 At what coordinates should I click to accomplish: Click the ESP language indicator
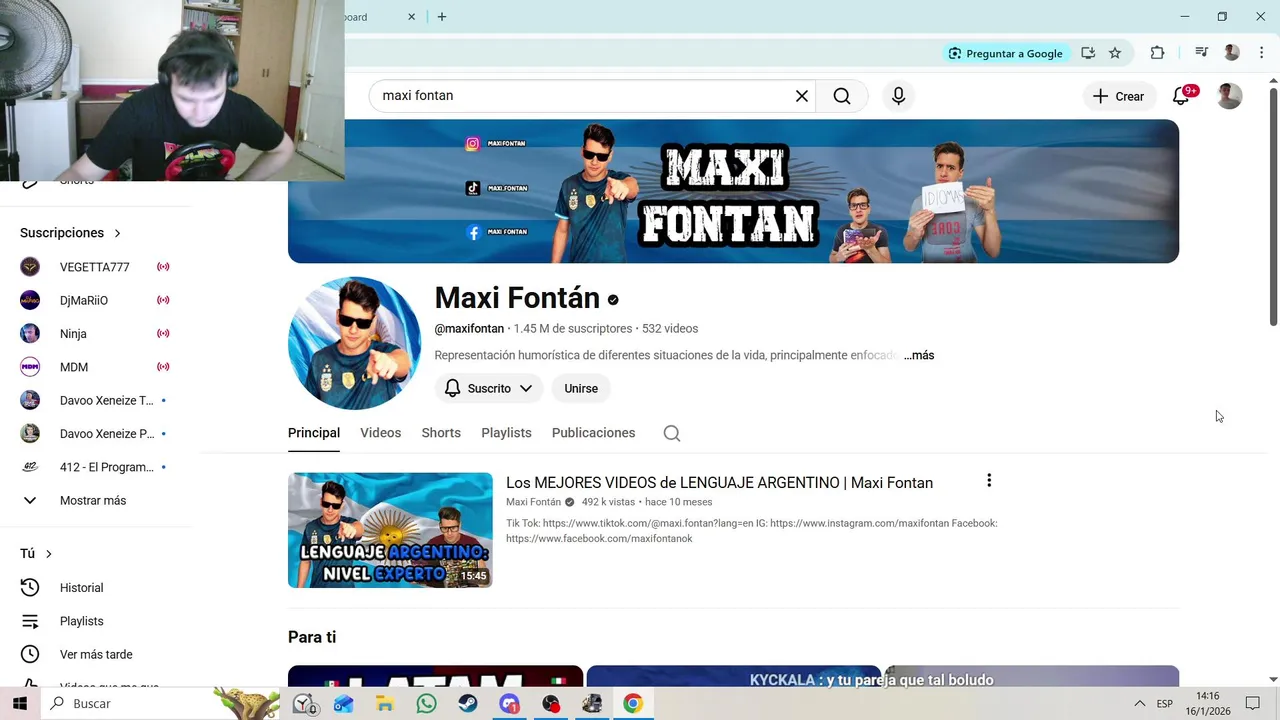(1164, 704)
